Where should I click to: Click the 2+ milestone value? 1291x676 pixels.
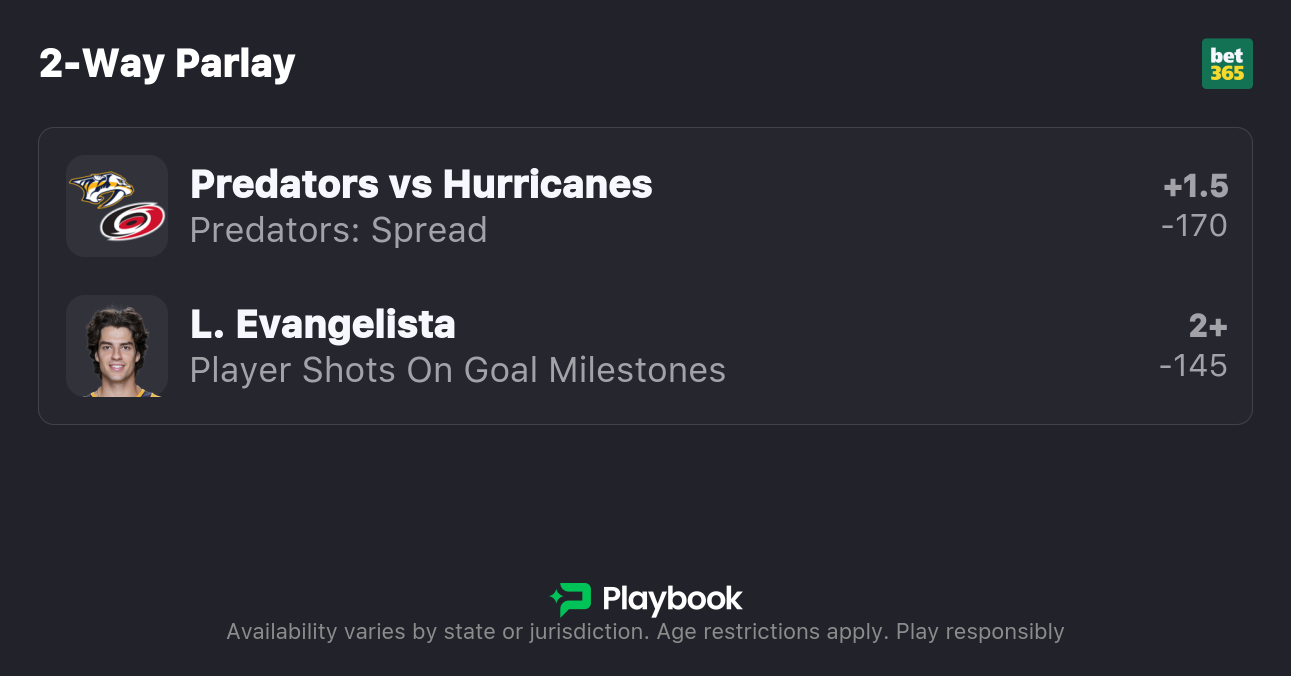1207,326
